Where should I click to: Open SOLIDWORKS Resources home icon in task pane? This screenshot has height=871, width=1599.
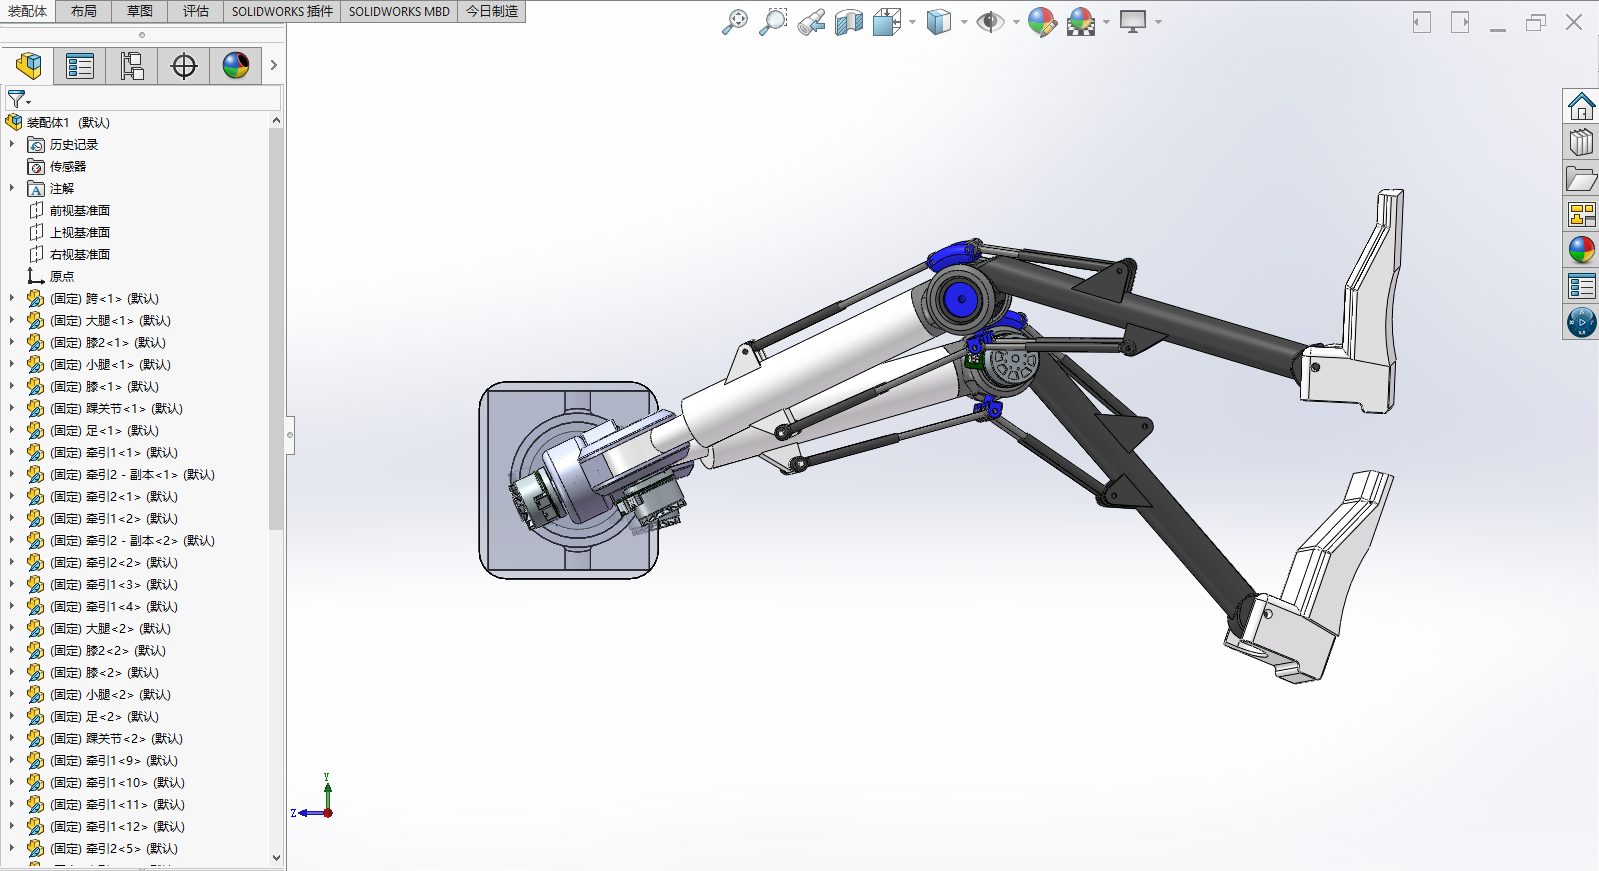point(1581,106)
